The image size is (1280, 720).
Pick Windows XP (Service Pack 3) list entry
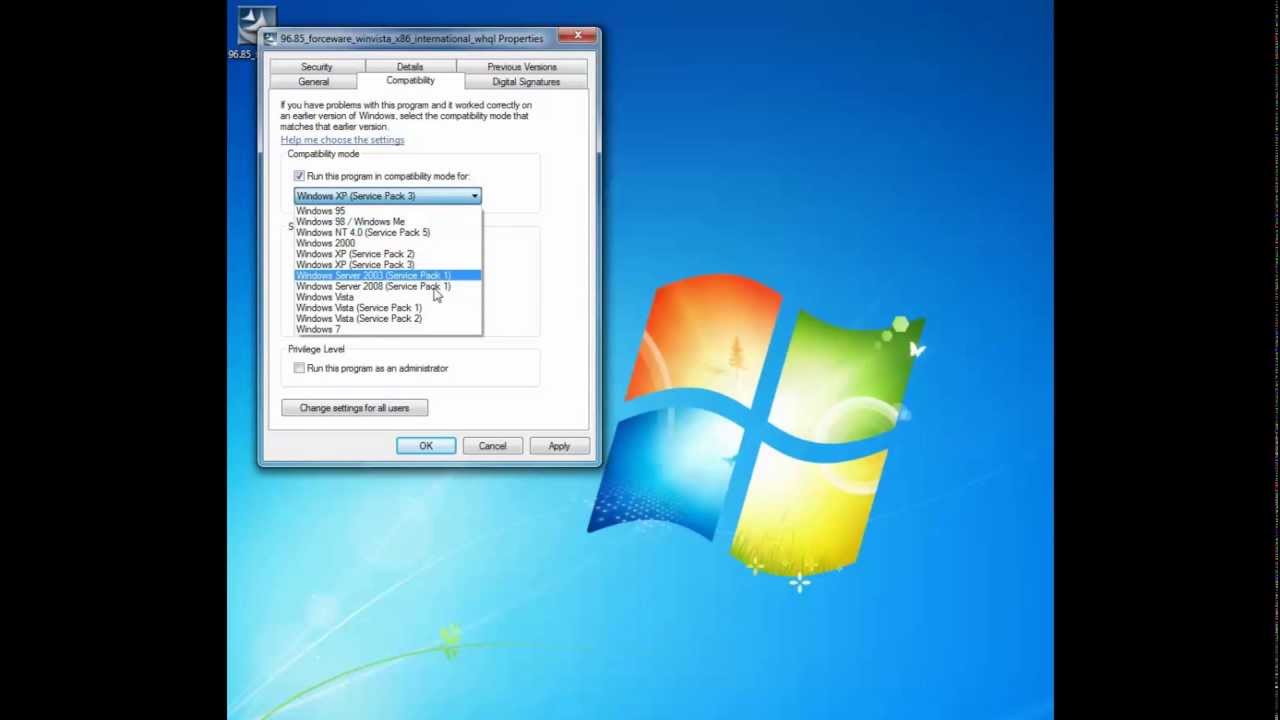tap(387, 265)
